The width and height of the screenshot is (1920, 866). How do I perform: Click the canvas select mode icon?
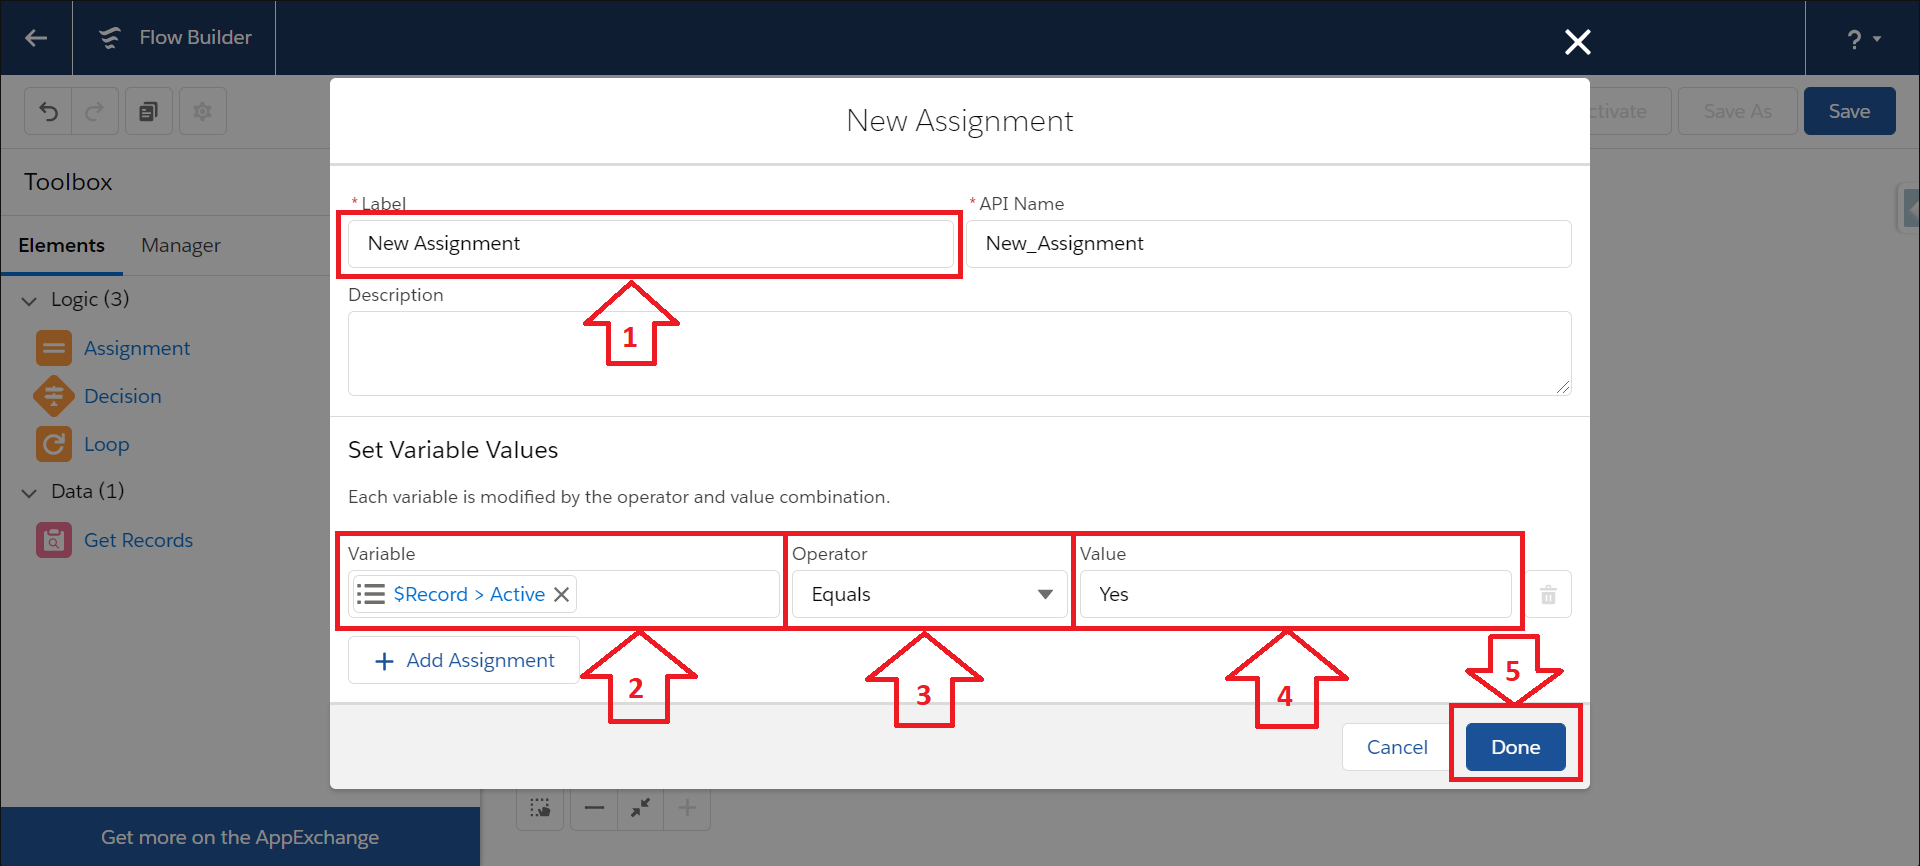tap(540, 808)
